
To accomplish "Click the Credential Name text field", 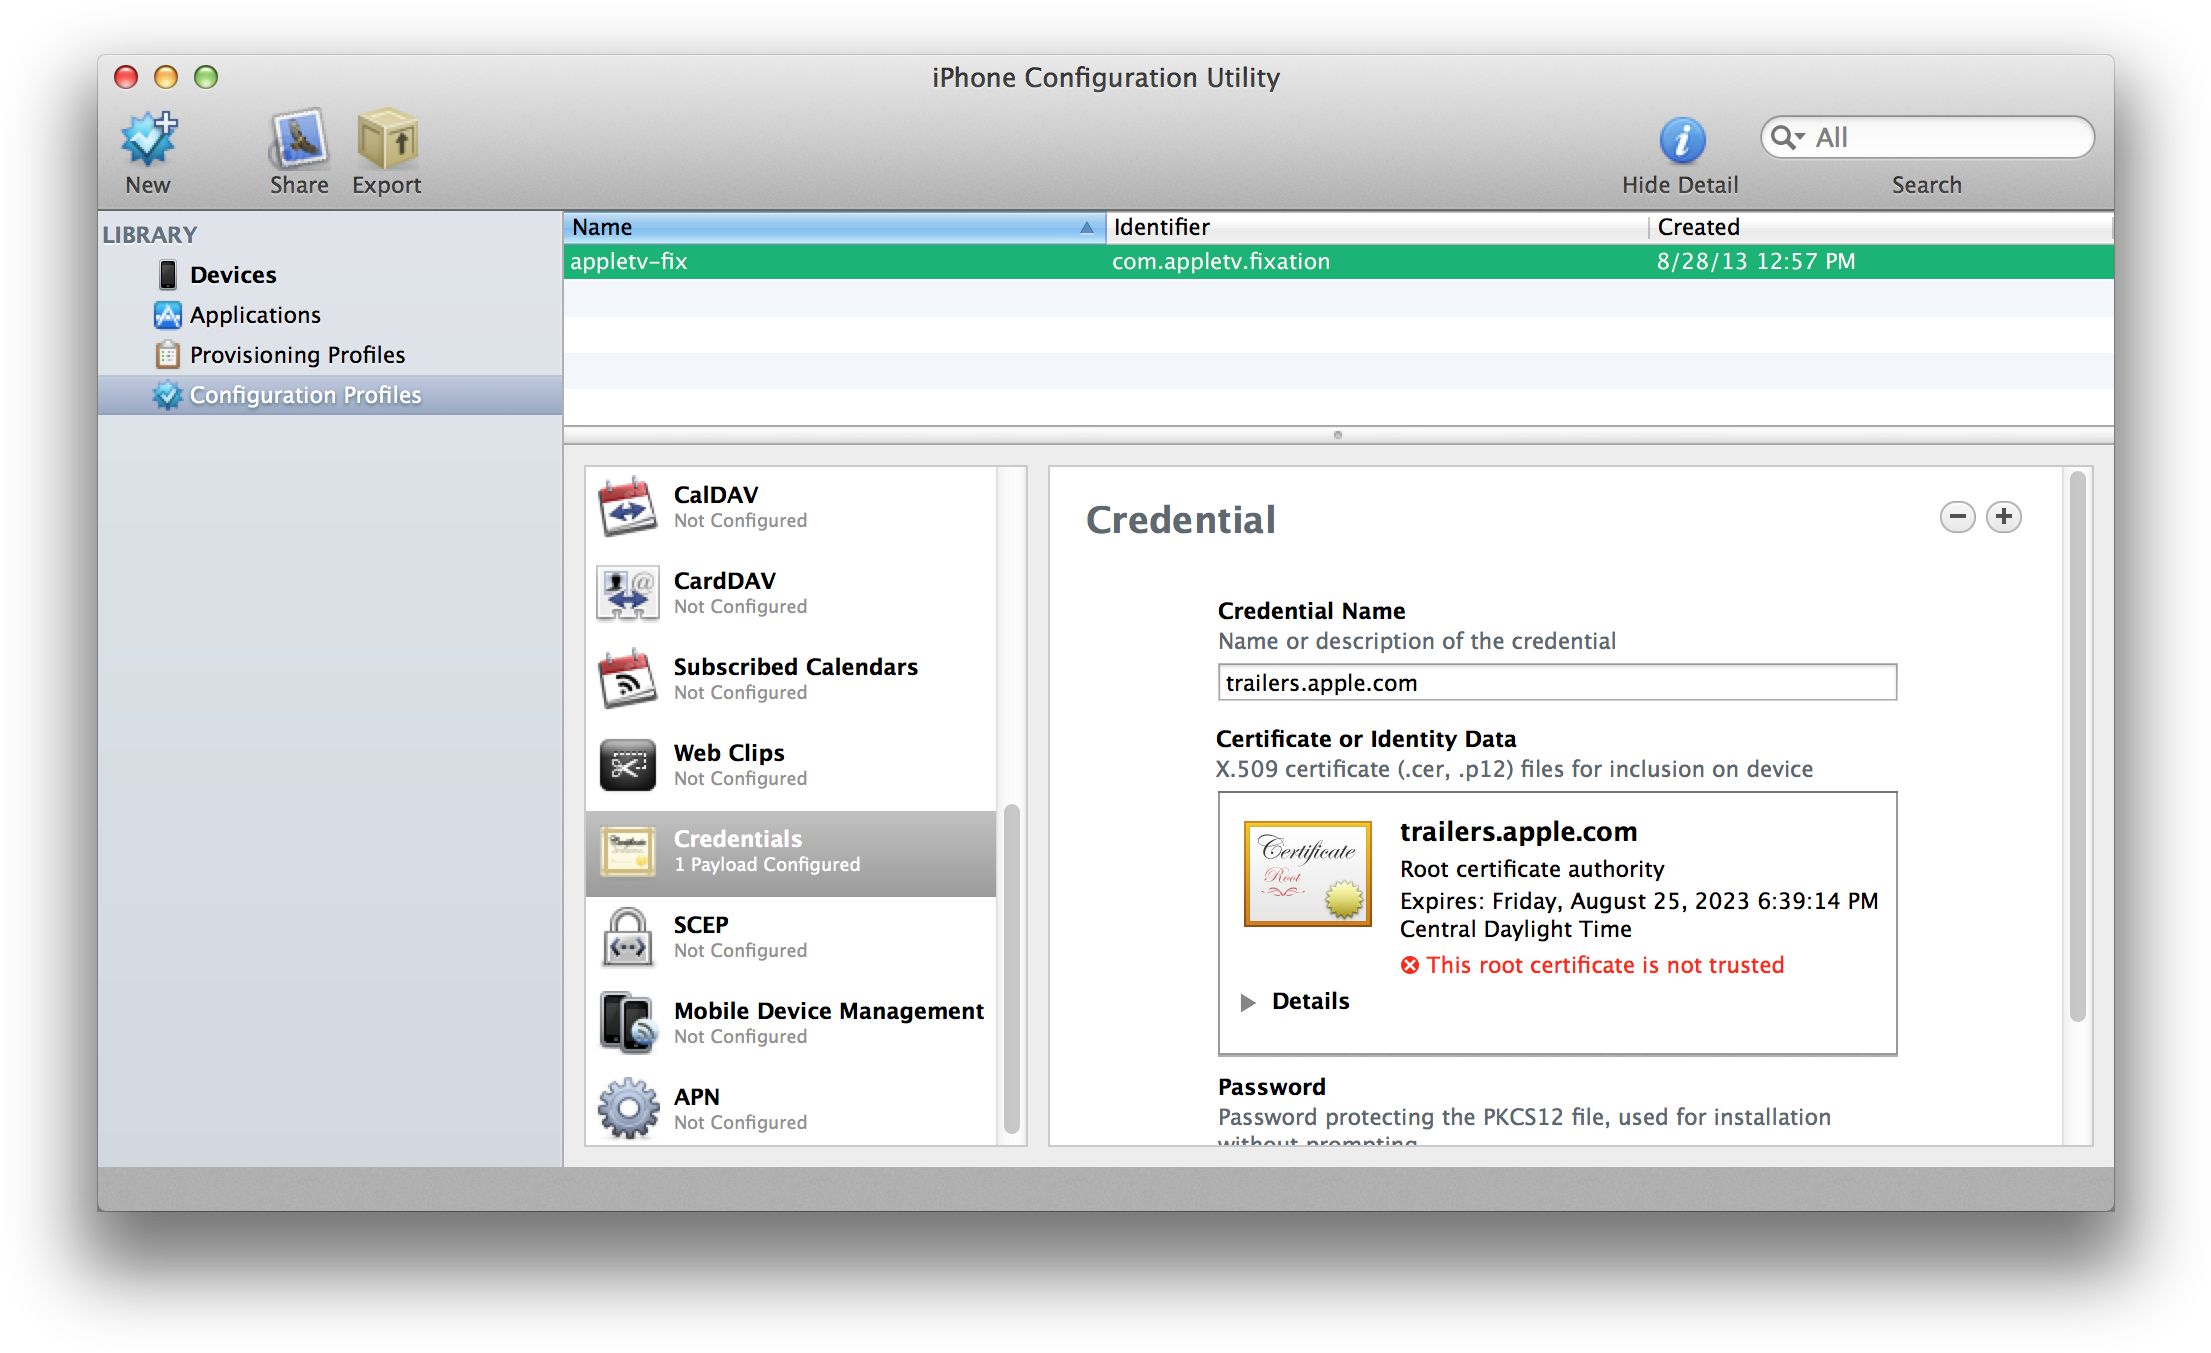I will pyautogui.click(x=1557, y=683).
